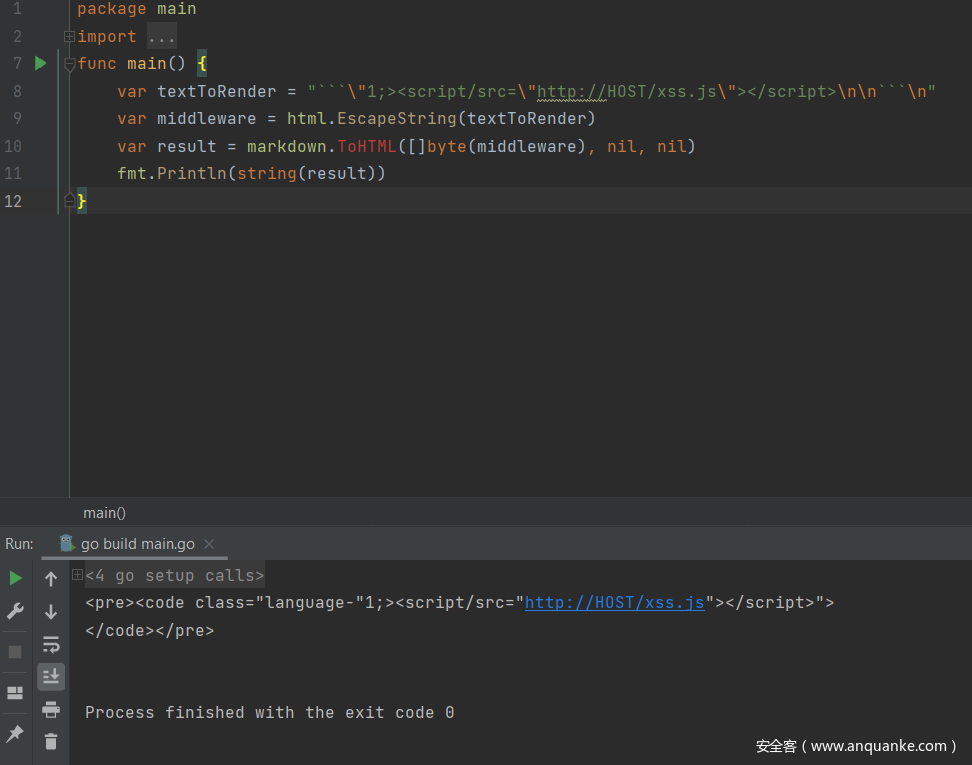972x765 pixels.
Task: Toggle scroll to end of output
Action: pos(51,676)
